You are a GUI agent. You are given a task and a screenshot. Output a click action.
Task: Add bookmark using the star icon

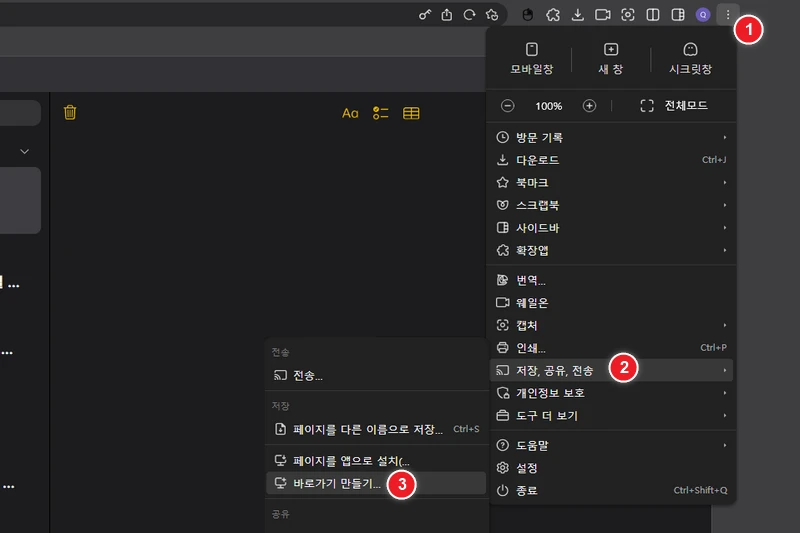492,15
